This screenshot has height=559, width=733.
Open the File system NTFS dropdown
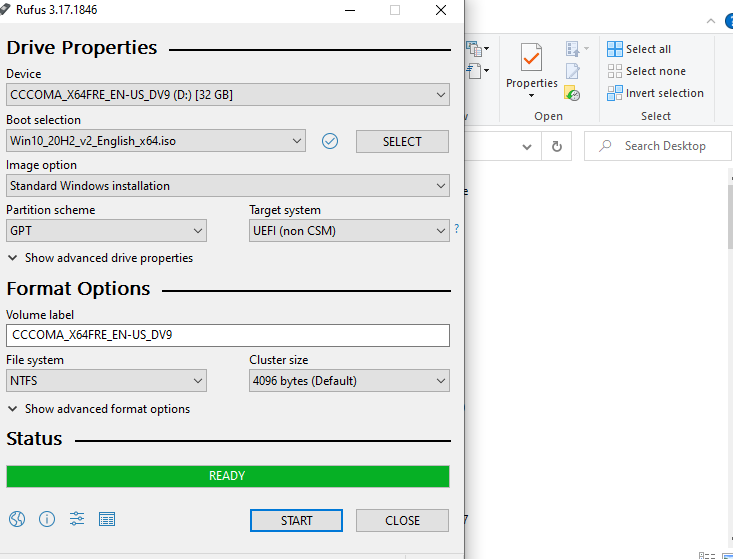click(x=106, y=381)
